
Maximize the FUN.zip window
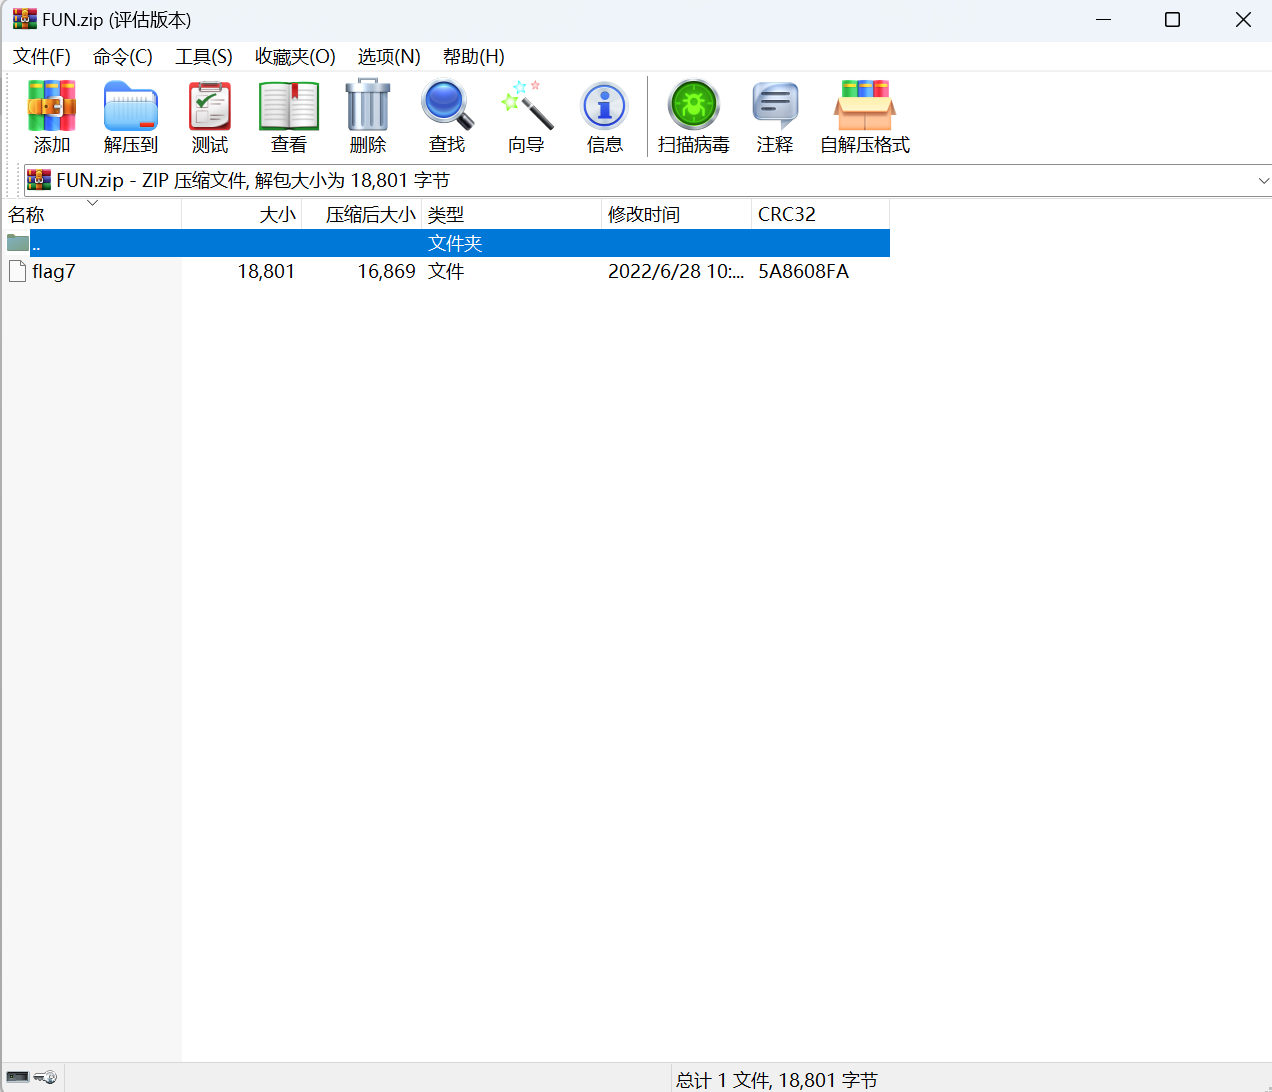pos(1173,19)
